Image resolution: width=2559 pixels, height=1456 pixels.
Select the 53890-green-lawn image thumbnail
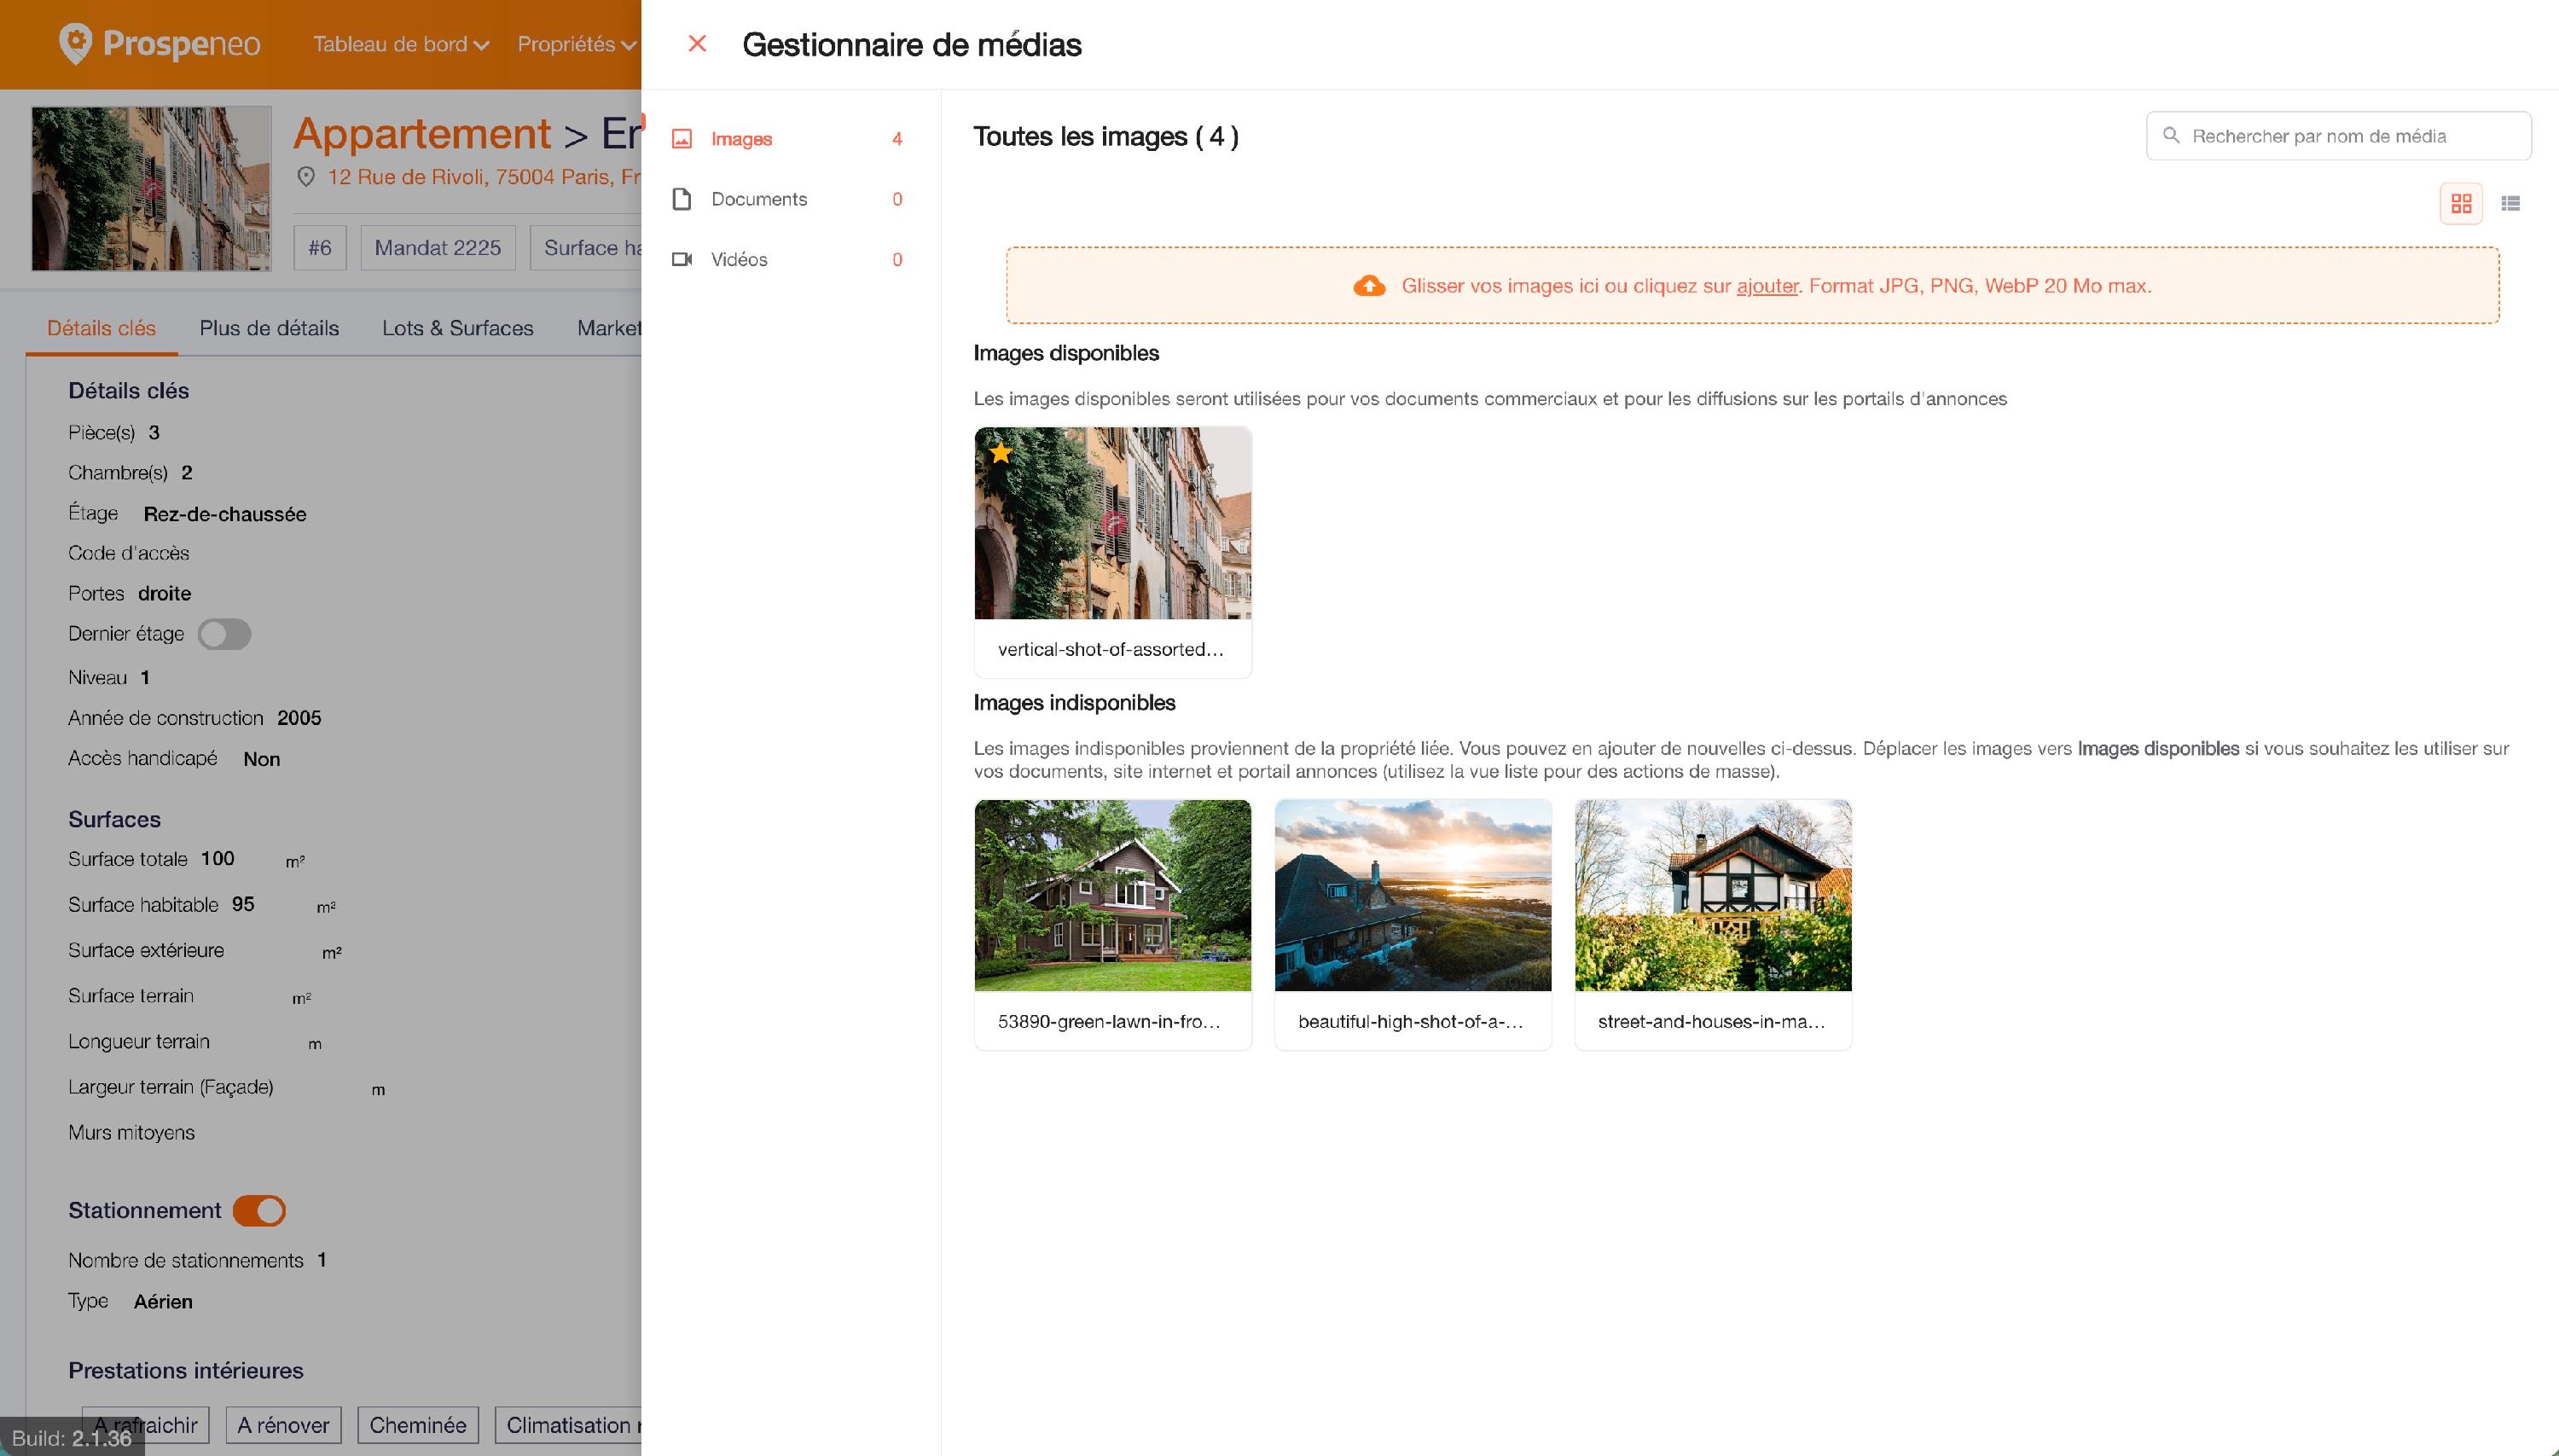click(x=1113, y=895)
